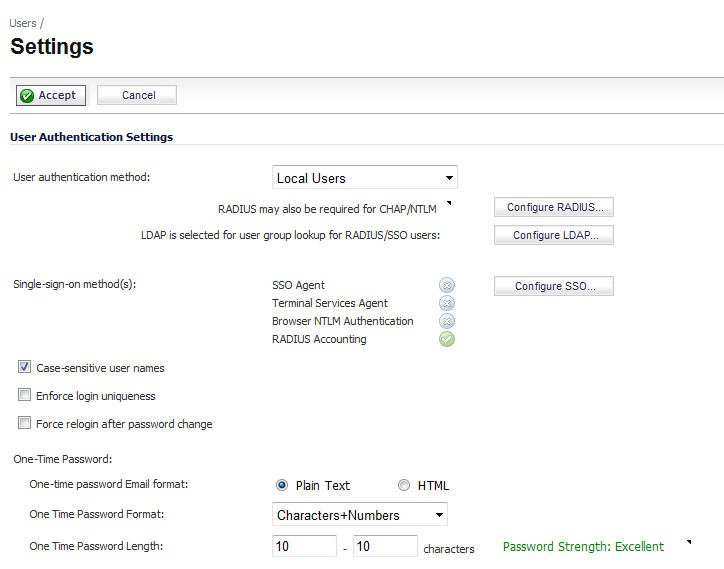This screenshot has width=724, height=569.
Task: Open the User authentication method dropdown
Action: (x=365, y=177)
